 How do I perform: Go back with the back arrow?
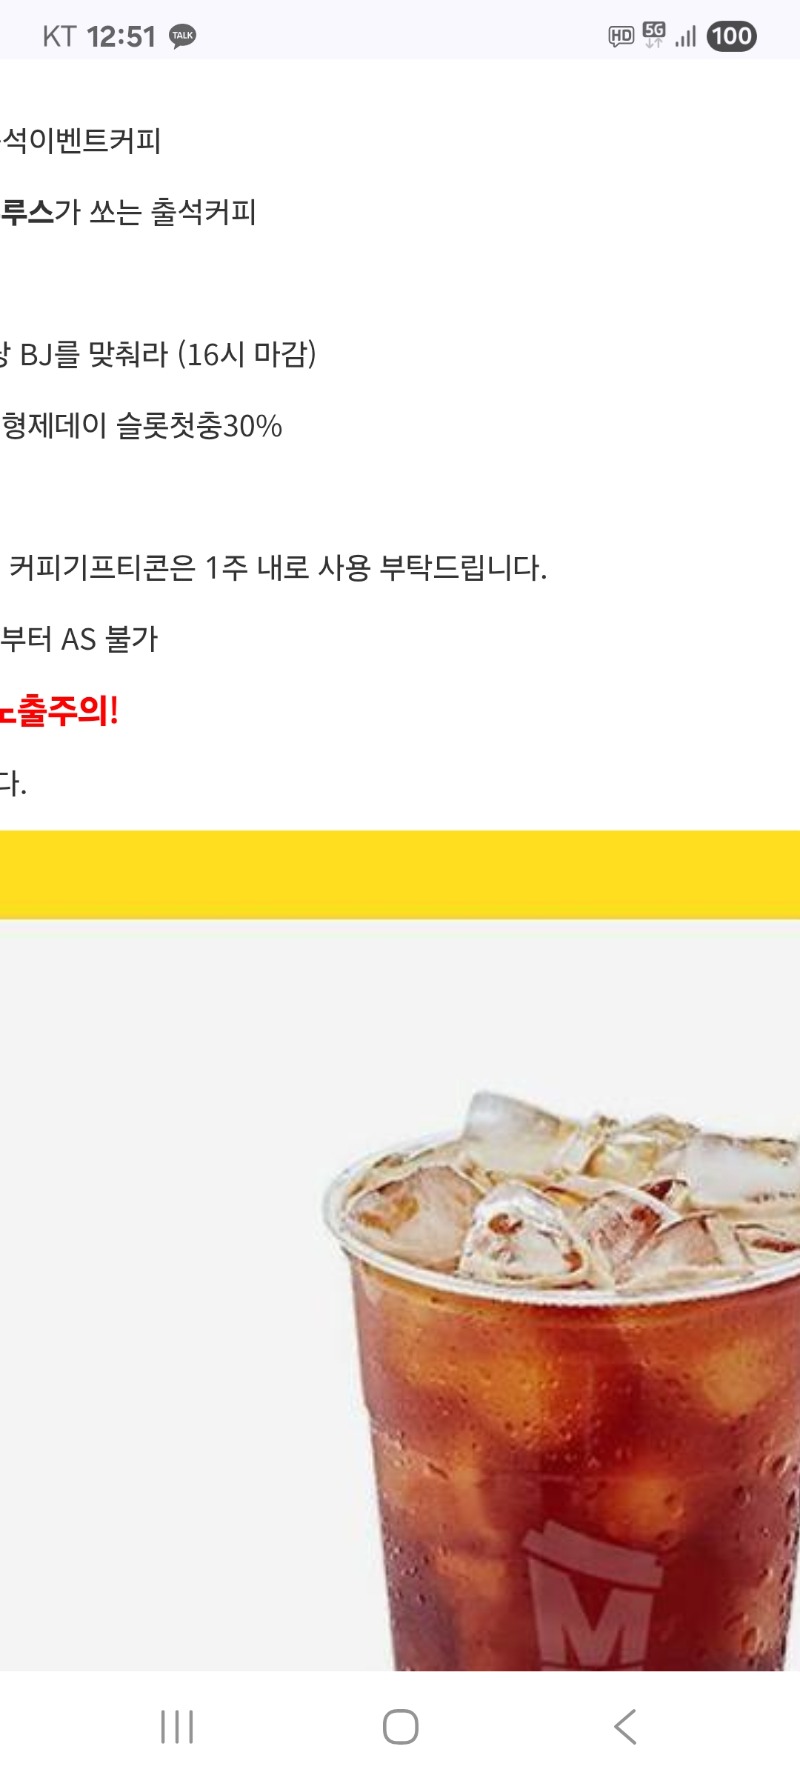coord(625,1726)
